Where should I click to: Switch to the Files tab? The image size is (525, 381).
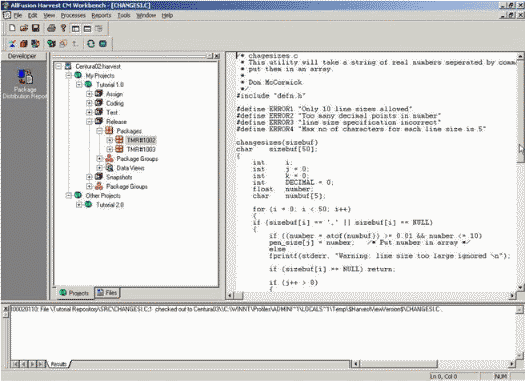coord(107,293)
